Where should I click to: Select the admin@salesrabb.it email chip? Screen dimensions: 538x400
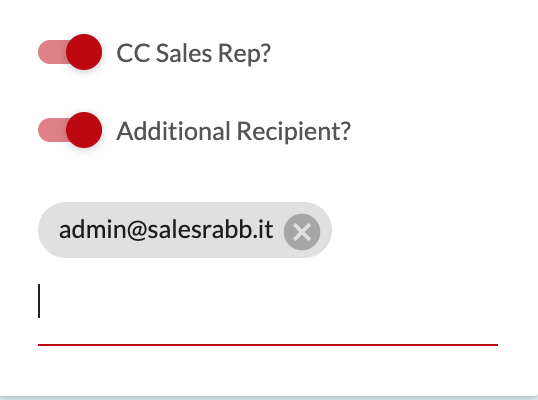185,230
